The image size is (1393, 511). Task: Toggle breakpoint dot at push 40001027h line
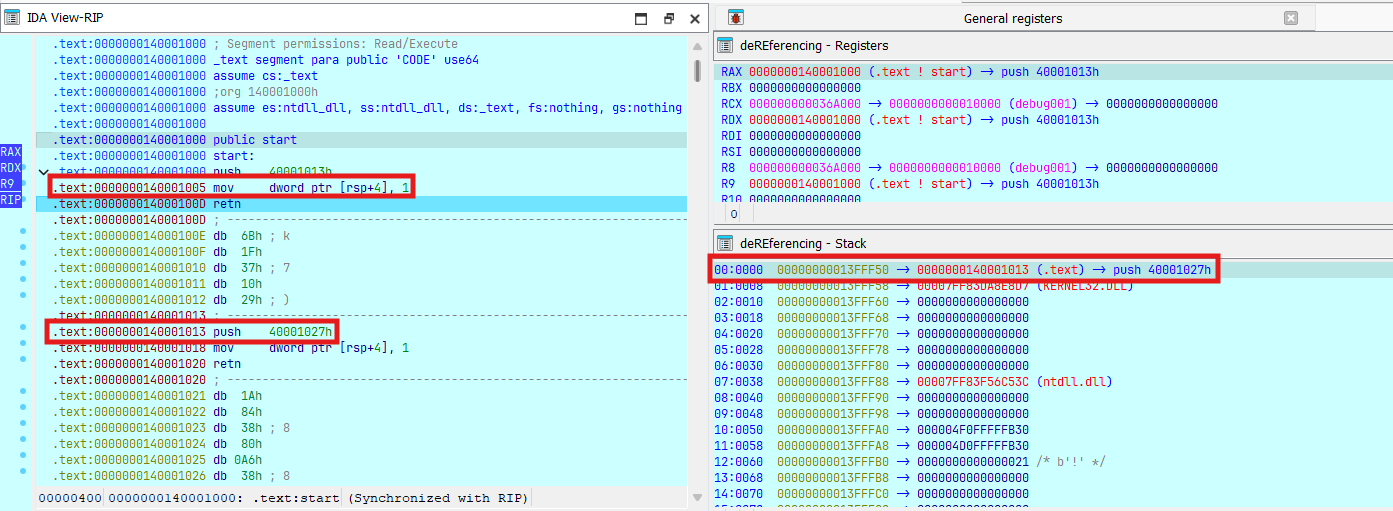pyautogui.click(x=23, y=332)
